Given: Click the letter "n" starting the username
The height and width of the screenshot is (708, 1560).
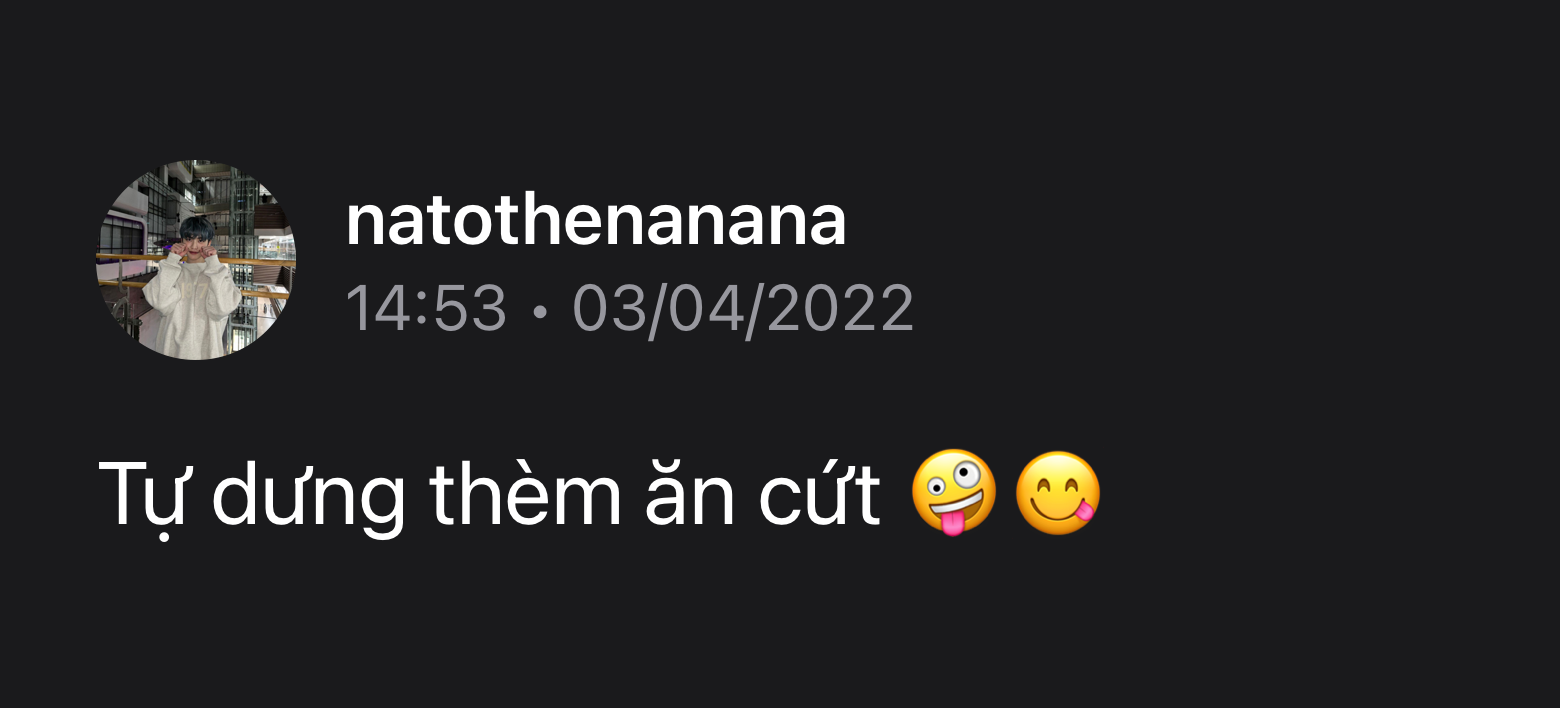Looking at the screenshot, I should 363,227.
